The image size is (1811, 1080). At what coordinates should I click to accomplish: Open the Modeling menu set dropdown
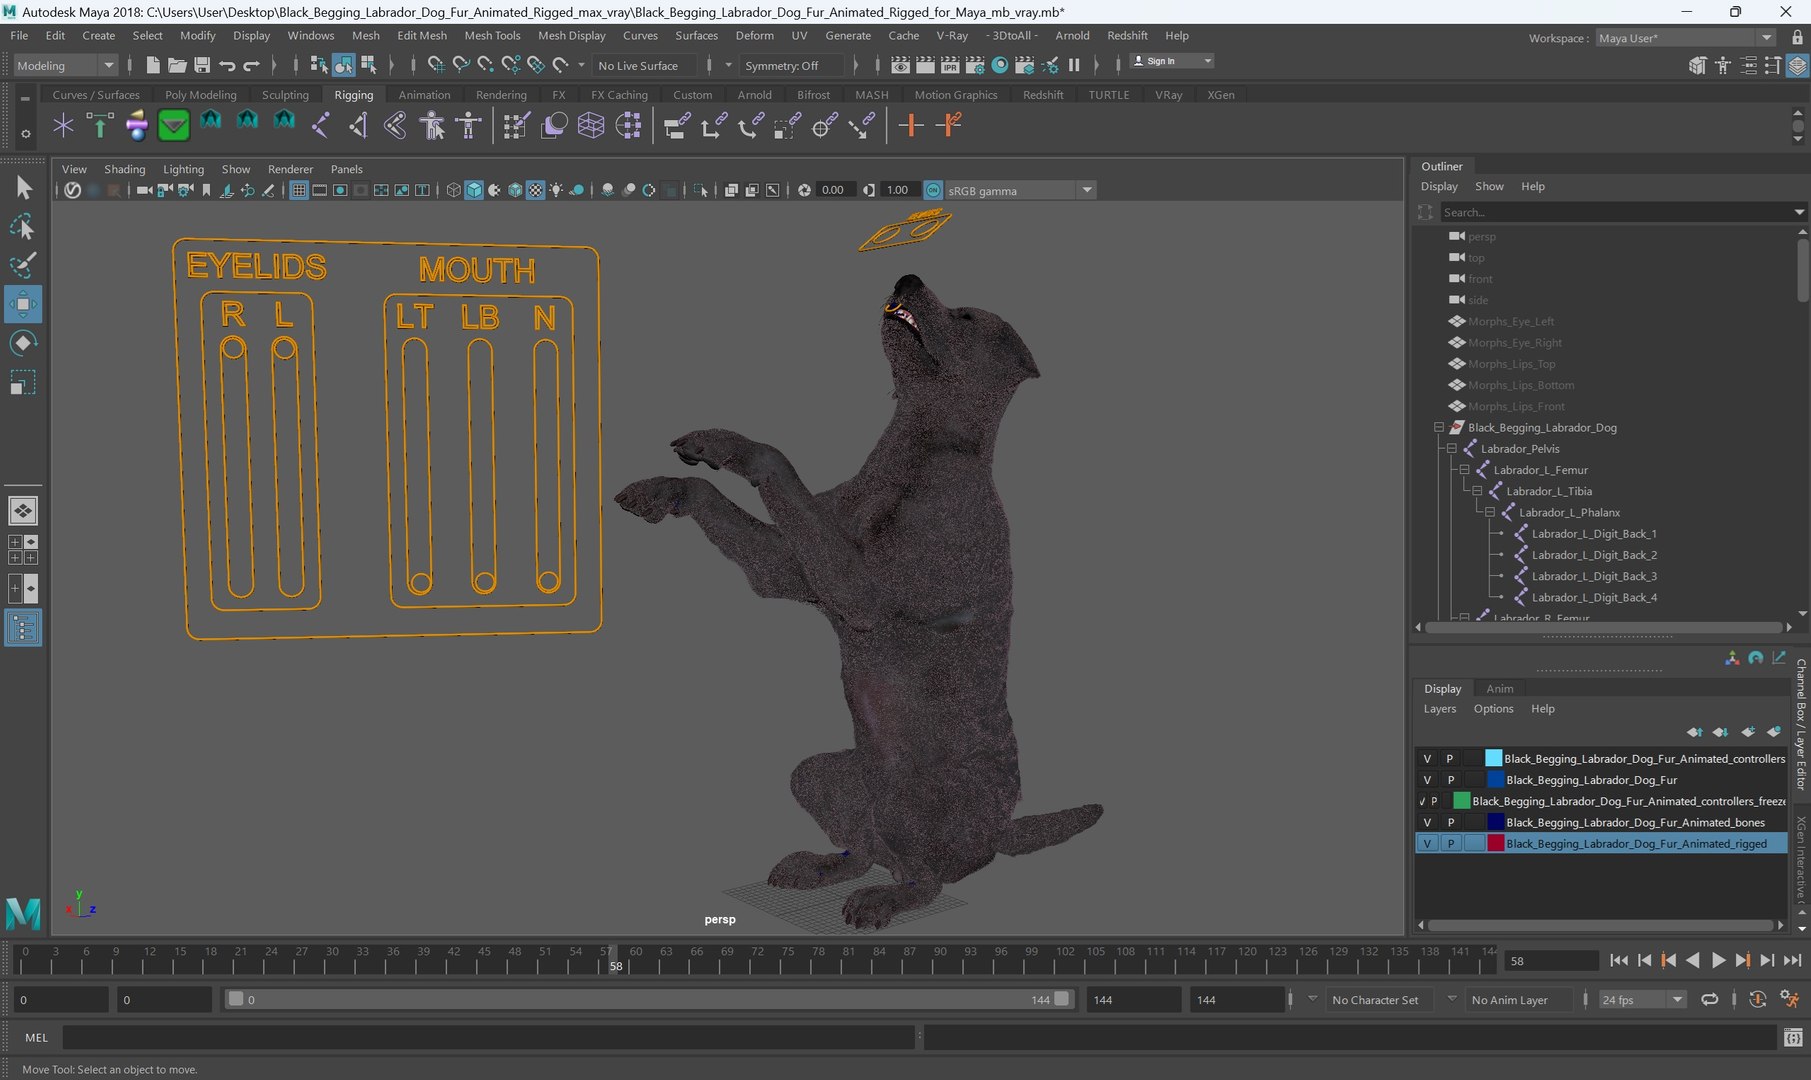(x=66, y=65)
